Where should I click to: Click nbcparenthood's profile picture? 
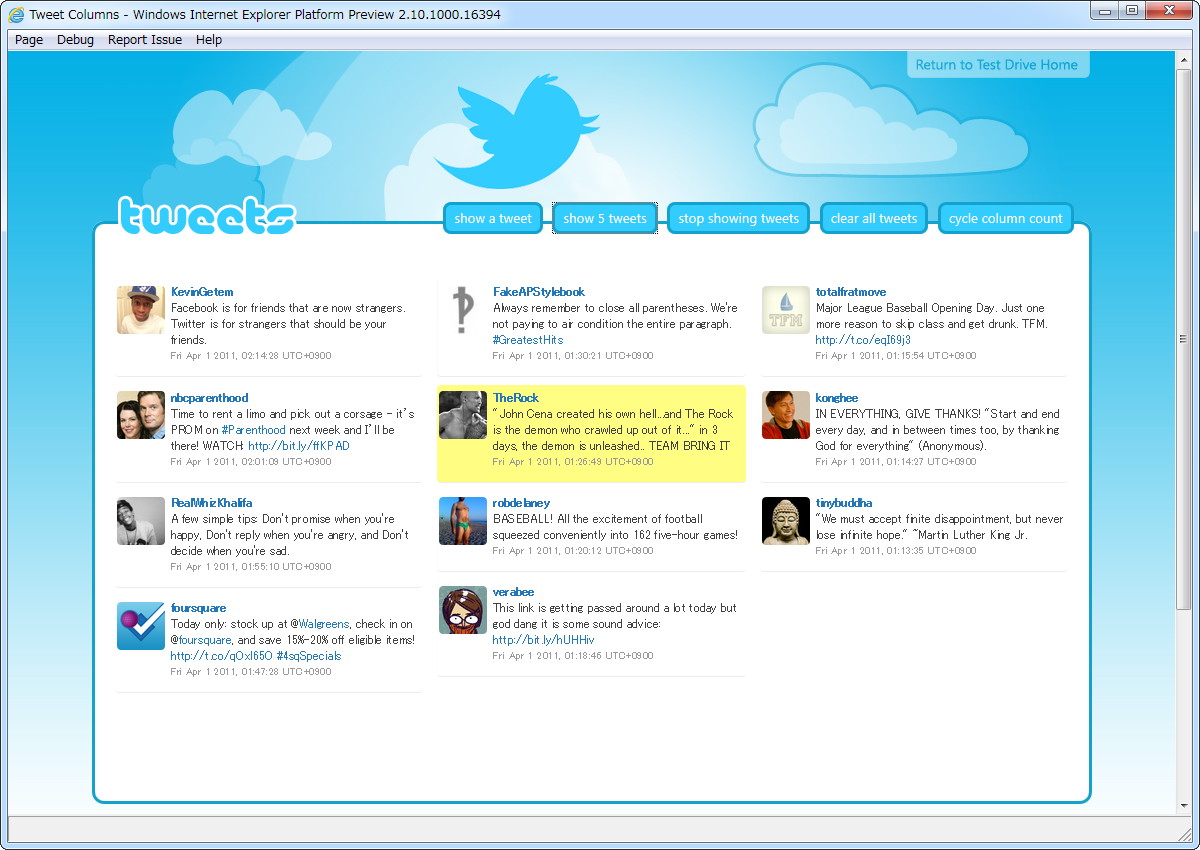click(x=140, y=414)
